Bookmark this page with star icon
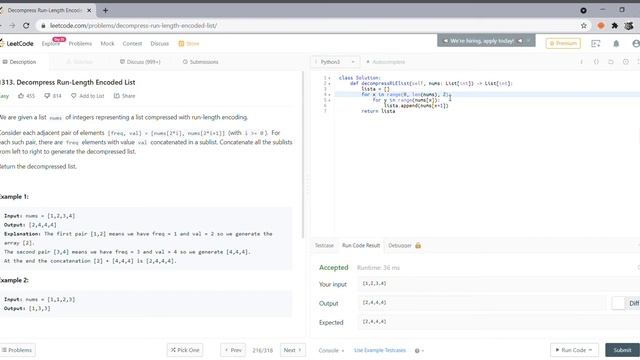The height and width of the screenshot is (360, 640). pyautogui.click(x=584, y=25)
